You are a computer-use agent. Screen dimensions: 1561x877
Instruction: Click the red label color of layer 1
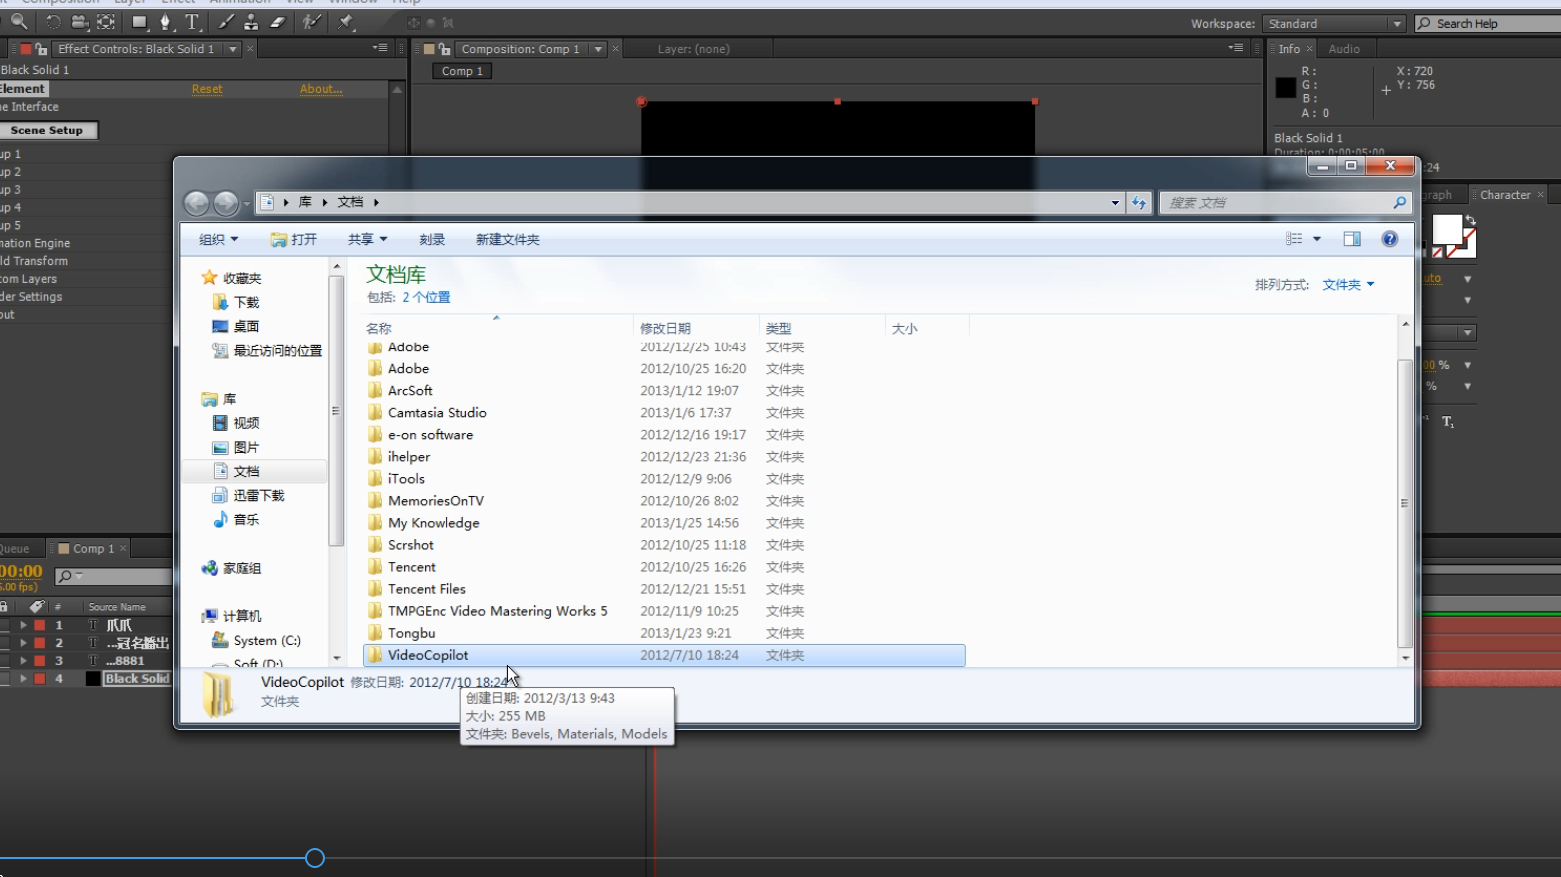pyautogui.click(x=40, y=625)
